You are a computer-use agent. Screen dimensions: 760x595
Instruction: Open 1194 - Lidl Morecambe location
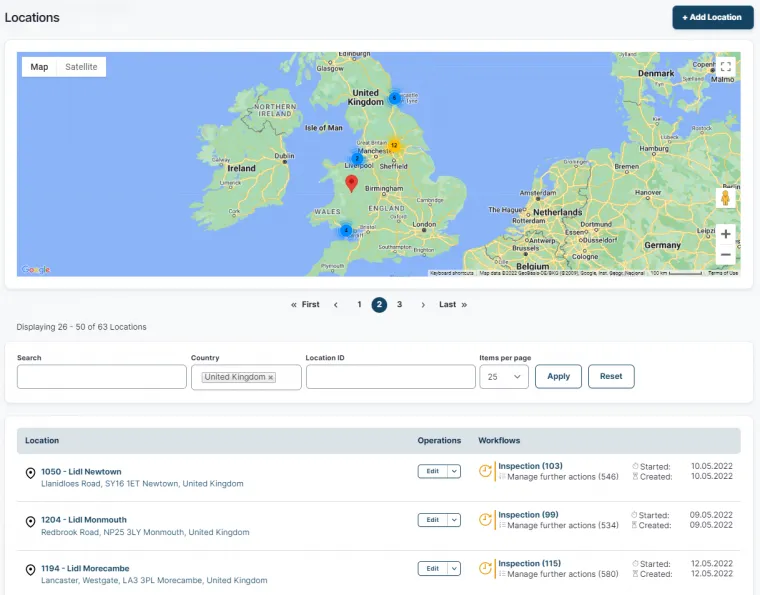85,568
